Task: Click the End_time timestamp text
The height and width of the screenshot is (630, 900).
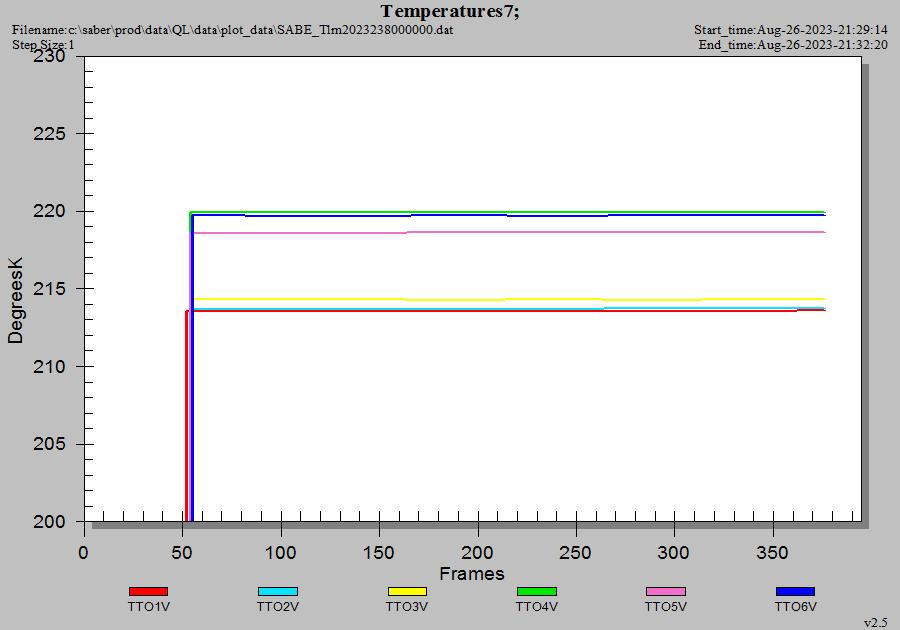Action: click(793, 45)
